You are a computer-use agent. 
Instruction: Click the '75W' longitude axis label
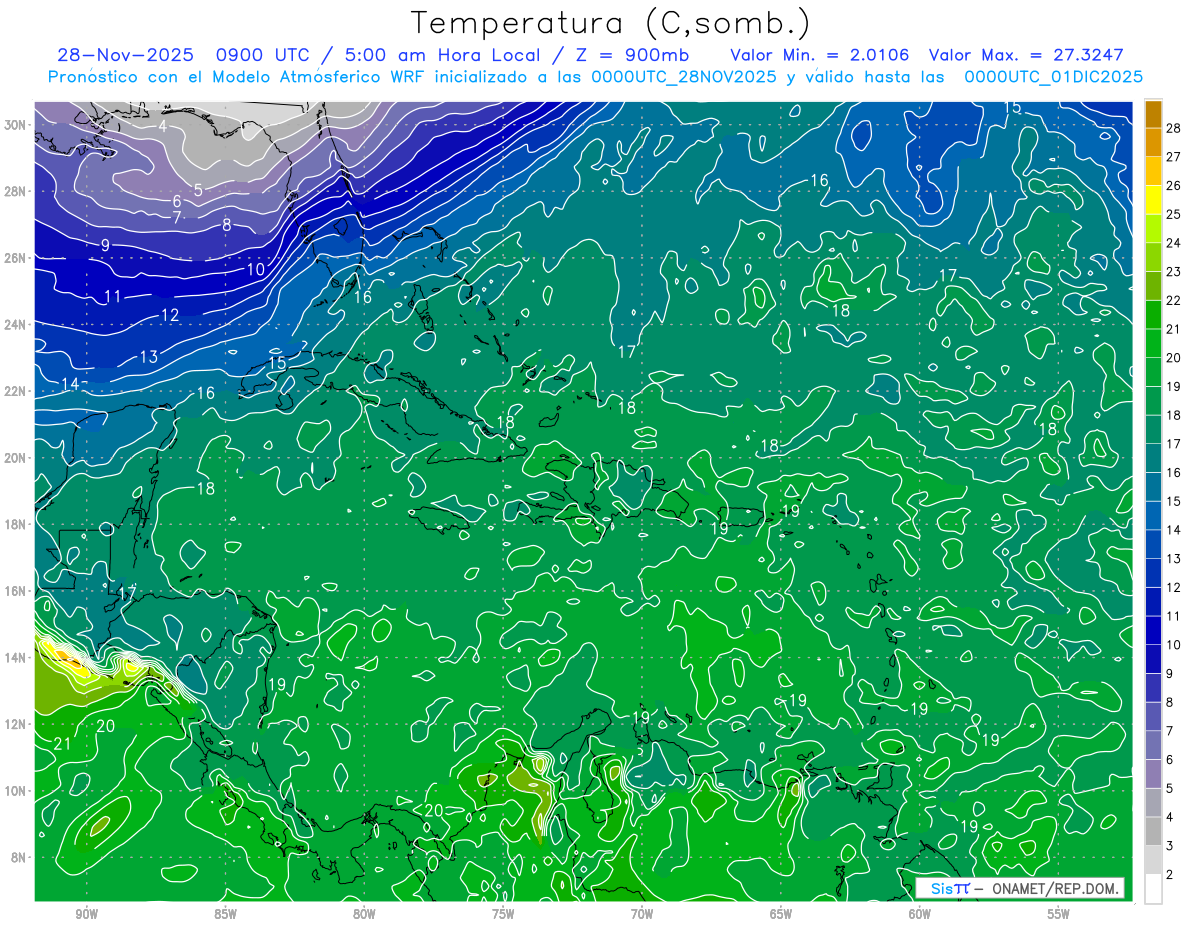pyautogui.click(x=503, y=914)
